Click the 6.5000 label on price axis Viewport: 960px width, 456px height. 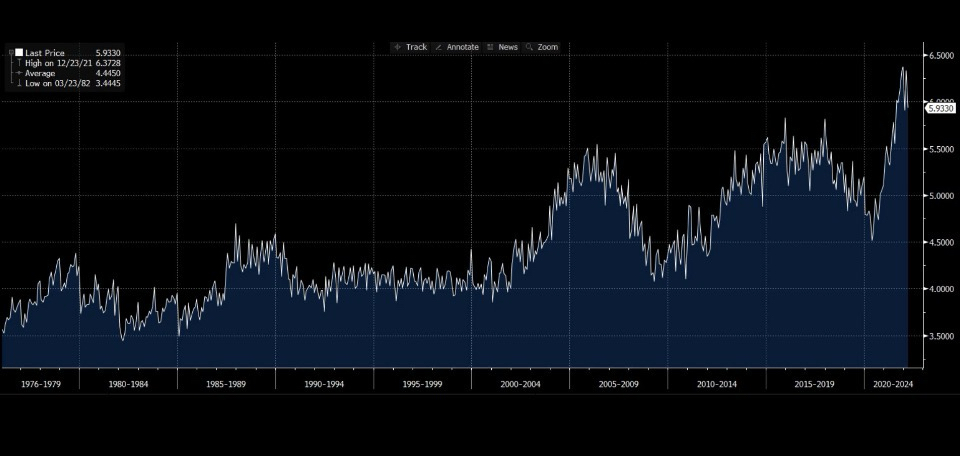(942, 56)
